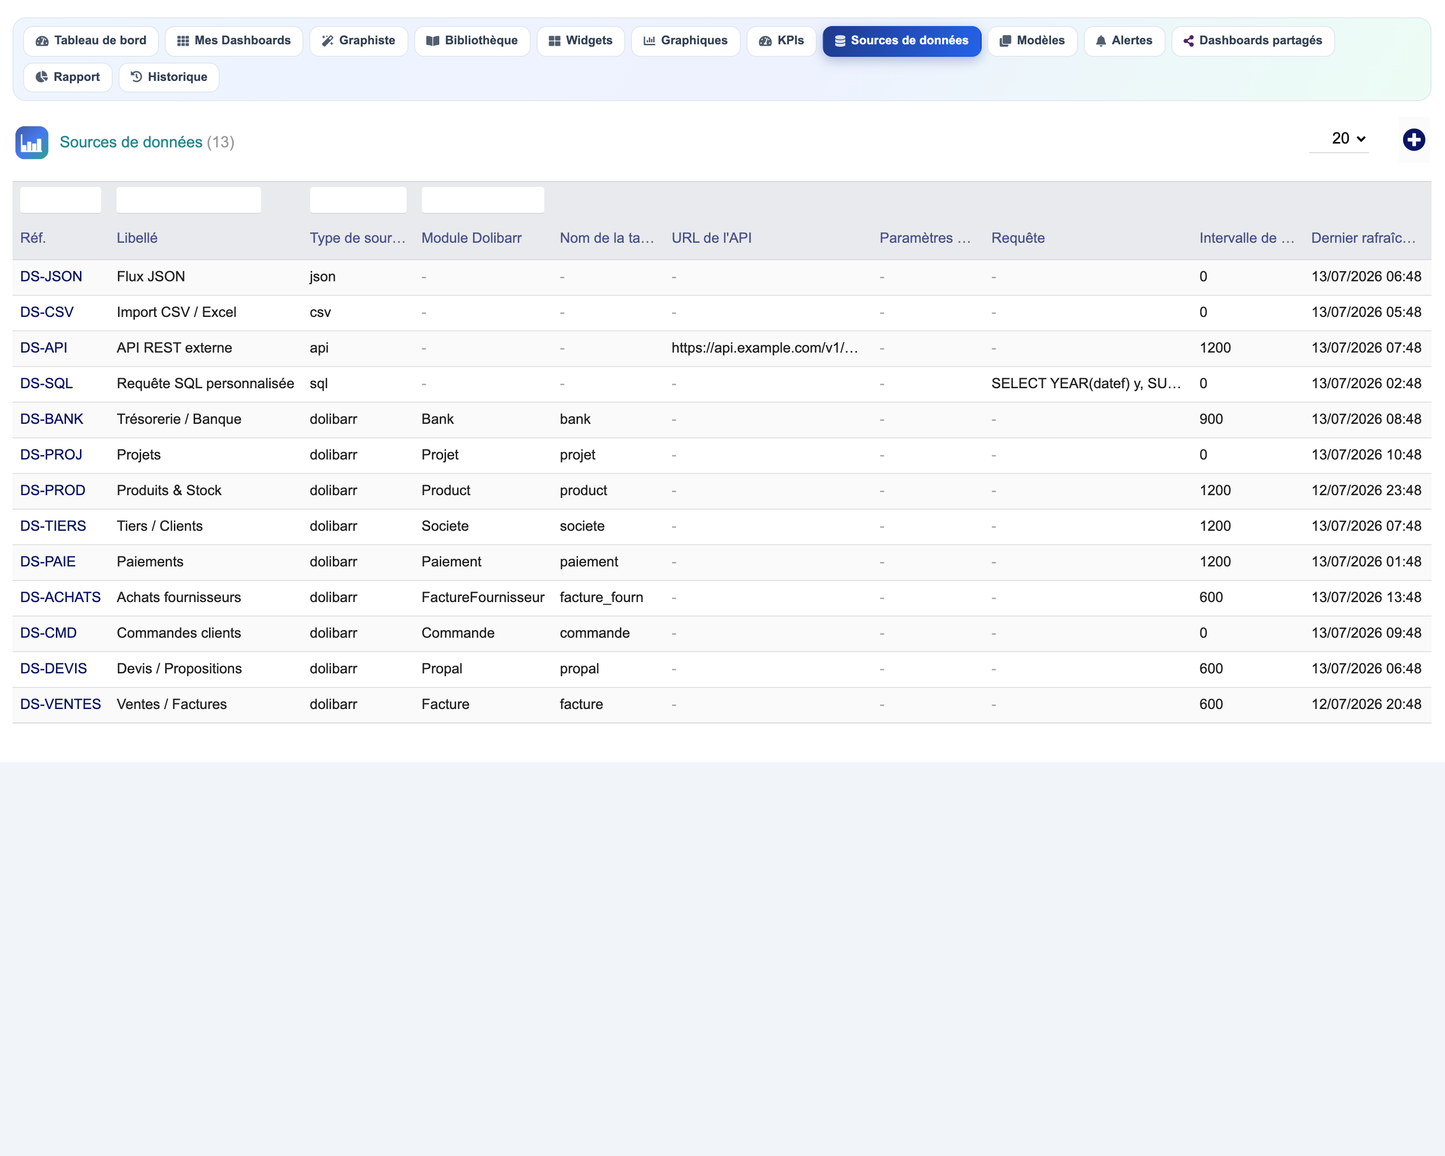Open the DS-API source link
This screenshot has height=1156, width=1445.
tap(44, 348)
